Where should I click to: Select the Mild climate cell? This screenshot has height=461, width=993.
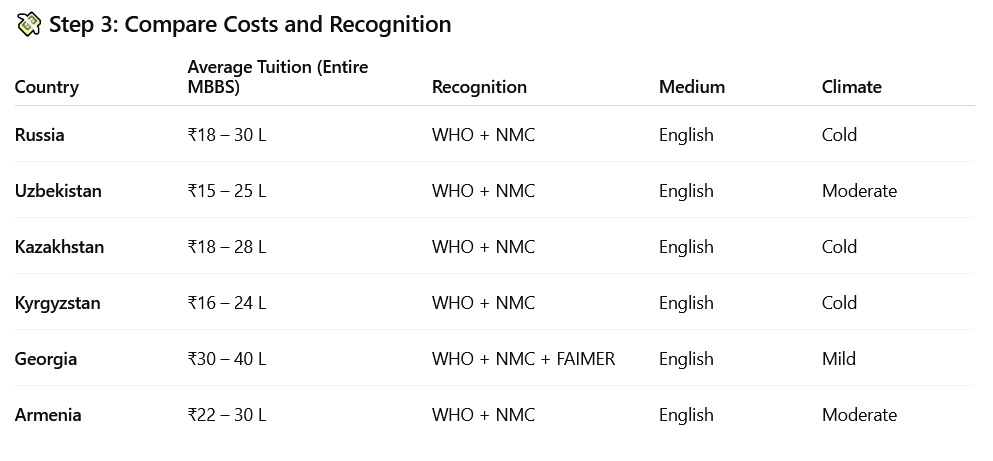tap(839, 359)
